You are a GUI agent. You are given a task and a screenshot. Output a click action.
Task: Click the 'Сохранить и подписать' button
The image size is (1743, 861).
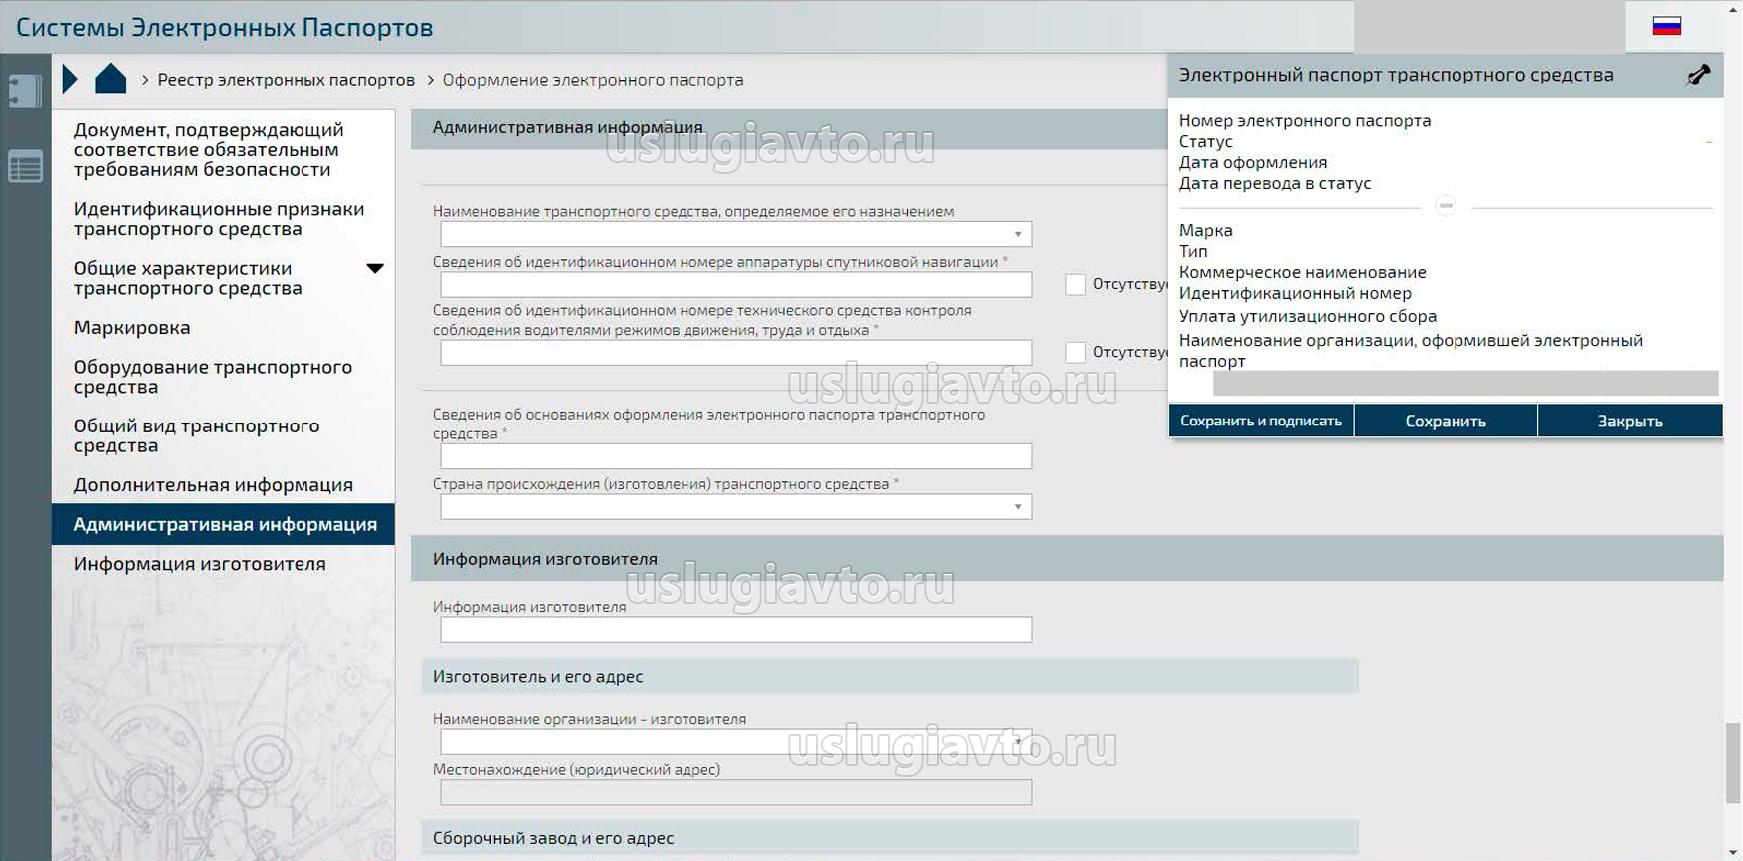click(1260, 421)
